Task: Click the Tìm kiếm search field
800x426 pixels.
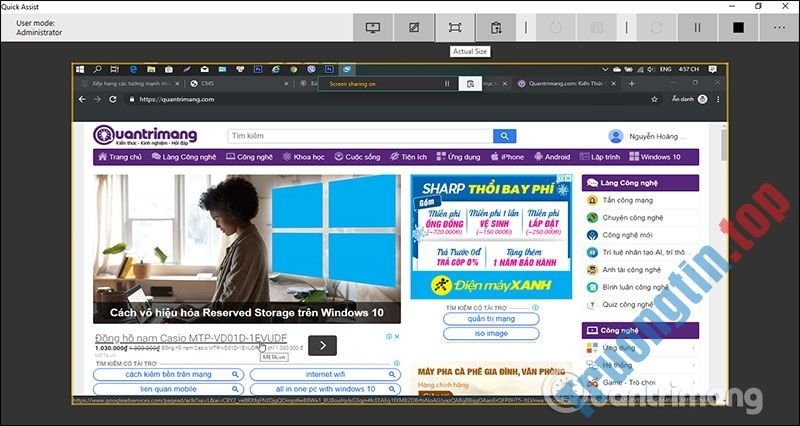Action: [x=360, y=136]
